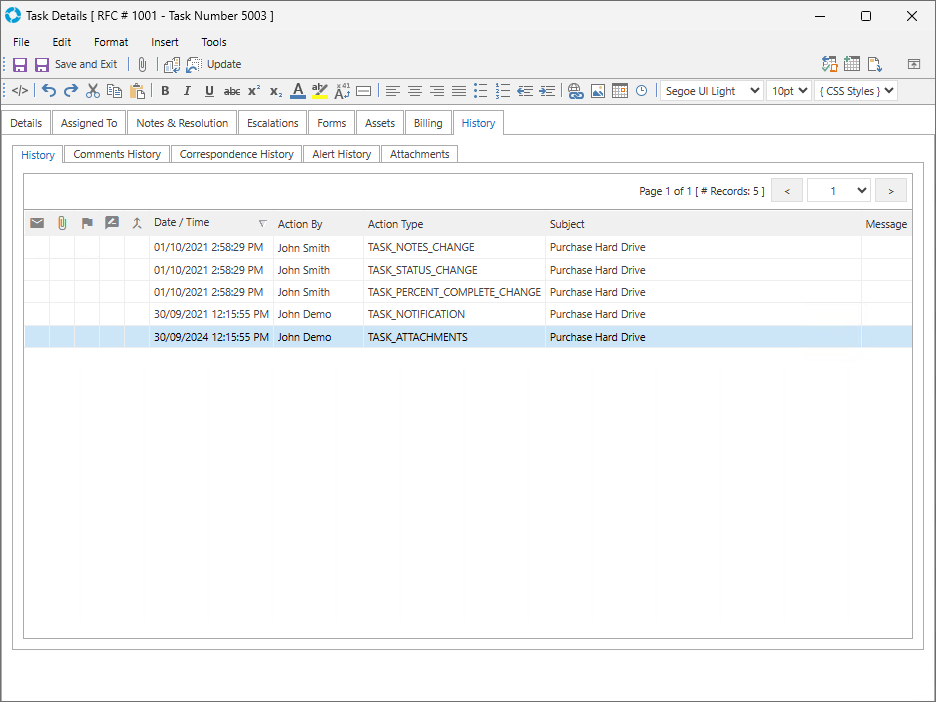Click the bulleted list icon

coord(480,91)
